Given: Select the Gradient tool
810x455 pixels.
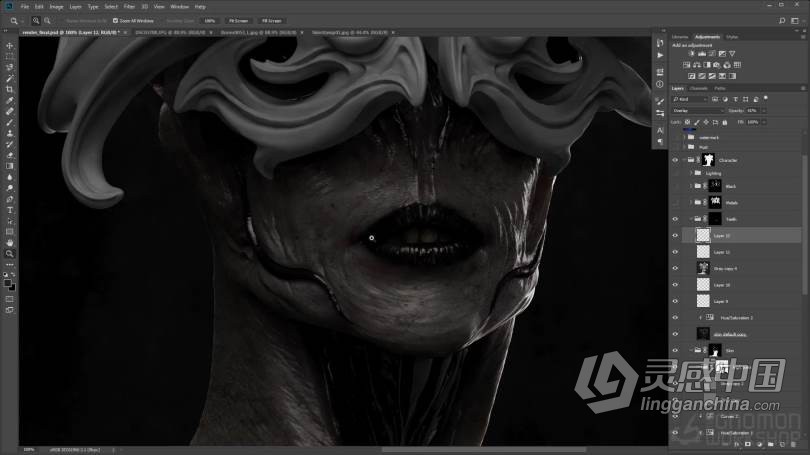Looking at the screenshot, I should pos(9,166).
